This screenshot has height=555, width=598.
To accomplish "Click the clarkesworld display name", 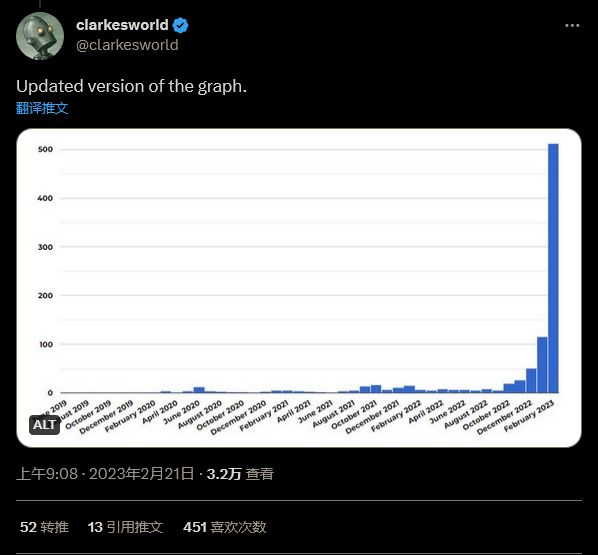I will pyautogui.click(x=122, y=25).
